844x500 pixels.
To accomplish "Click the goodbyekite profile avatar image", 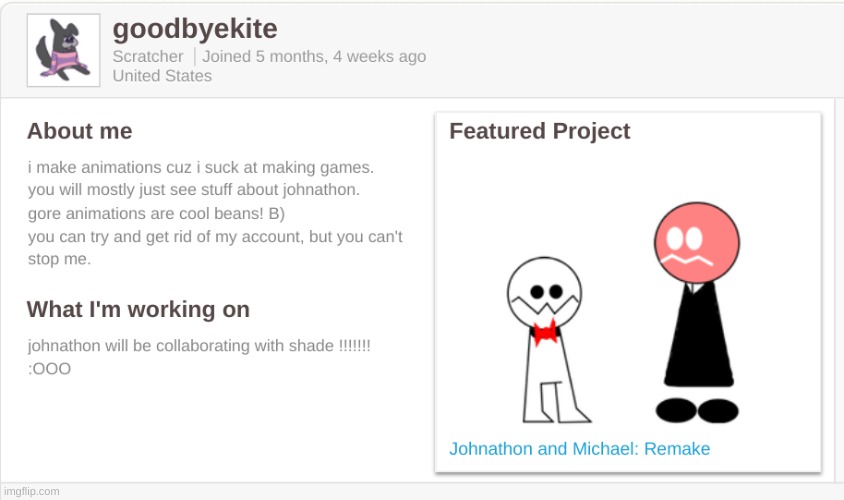I will [62, 50].
